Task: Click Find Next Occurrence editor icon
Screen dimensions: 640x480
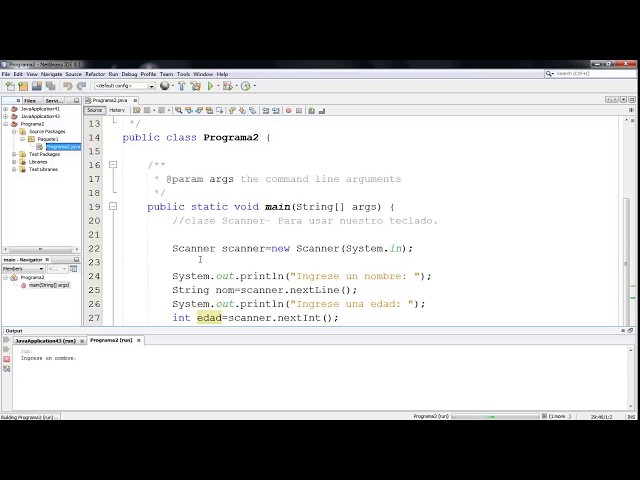Action: pyautogui.click(x=199, y=111)
